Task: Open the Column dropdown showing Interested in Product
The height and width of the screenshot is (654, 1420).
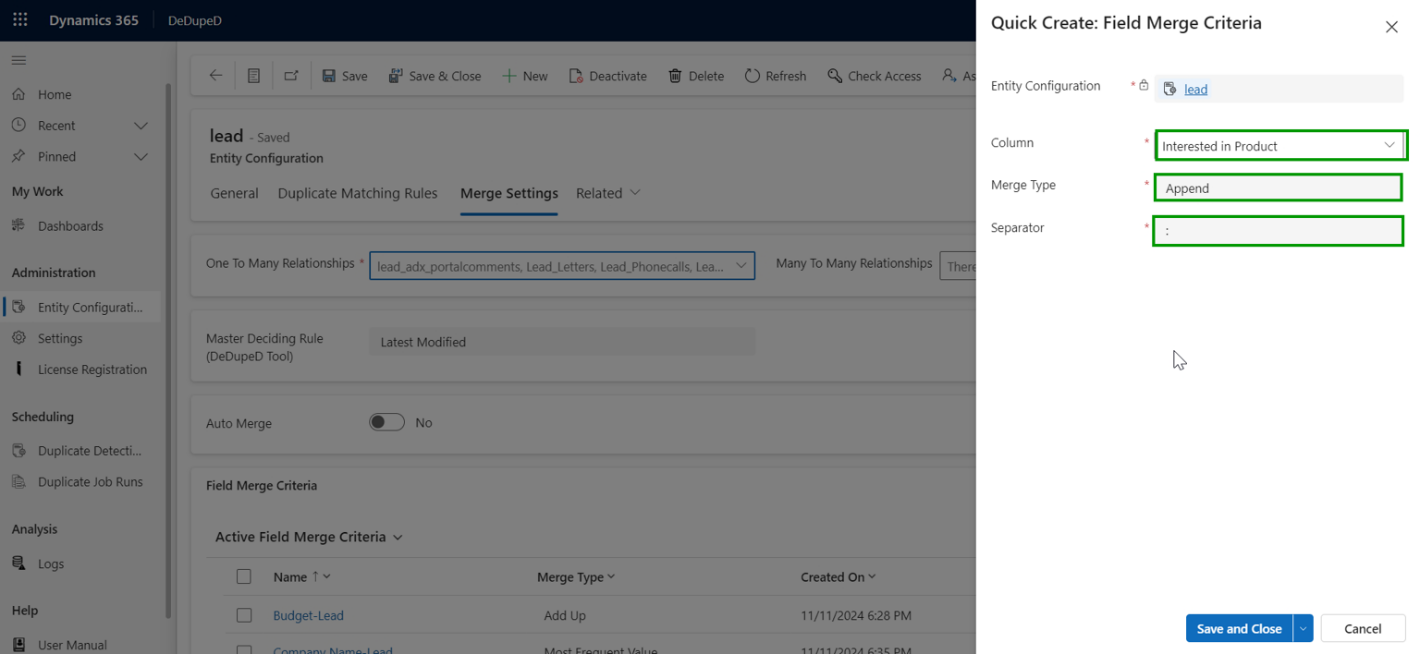Action: (x=1279, y=146)
